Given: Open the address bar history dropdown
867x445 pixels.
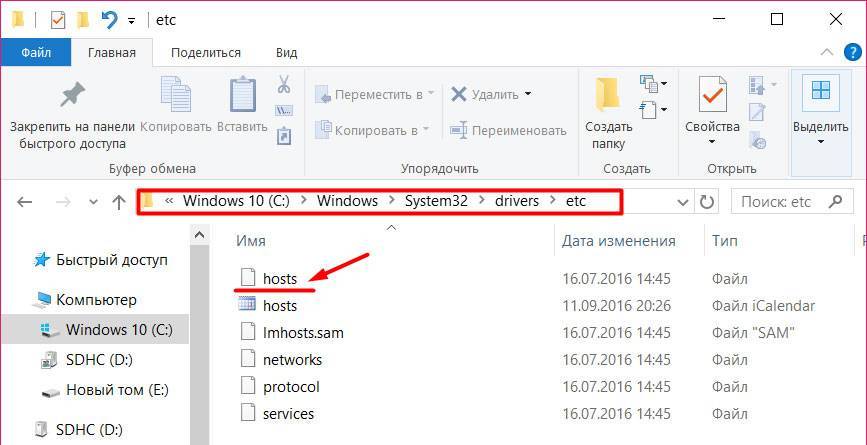Looking at the screenshot, I should 683,202.
